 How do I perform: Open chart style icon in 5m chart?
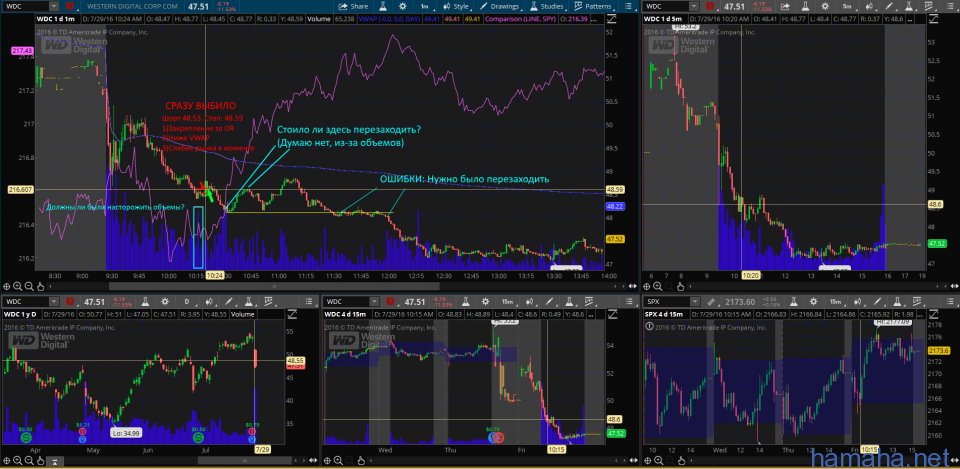point(870,7)
